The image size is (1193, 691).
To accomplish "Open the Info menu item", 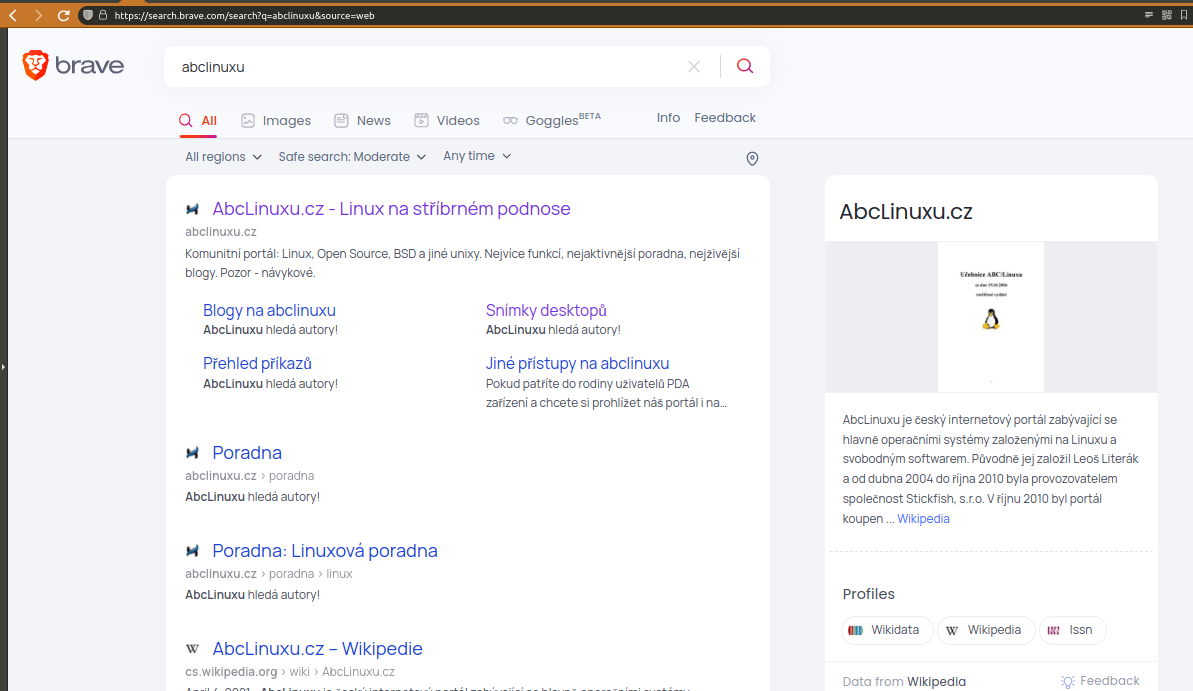I will (668, 118).
